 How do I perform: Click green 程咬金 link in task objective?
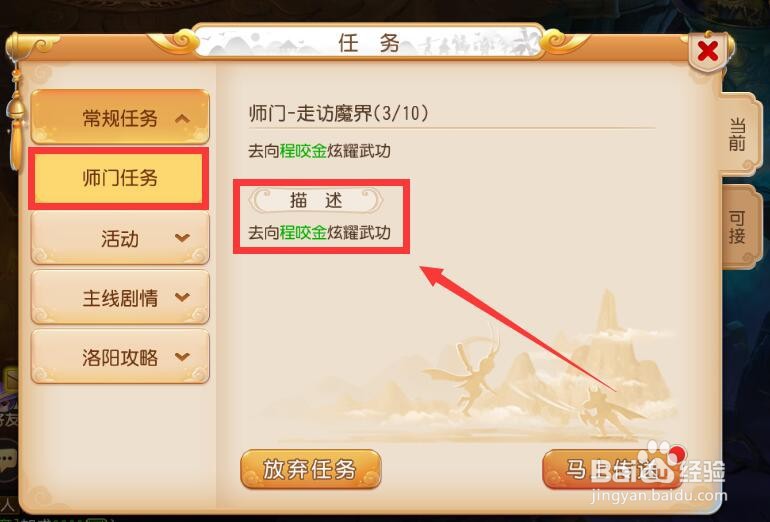click(303, 151)
